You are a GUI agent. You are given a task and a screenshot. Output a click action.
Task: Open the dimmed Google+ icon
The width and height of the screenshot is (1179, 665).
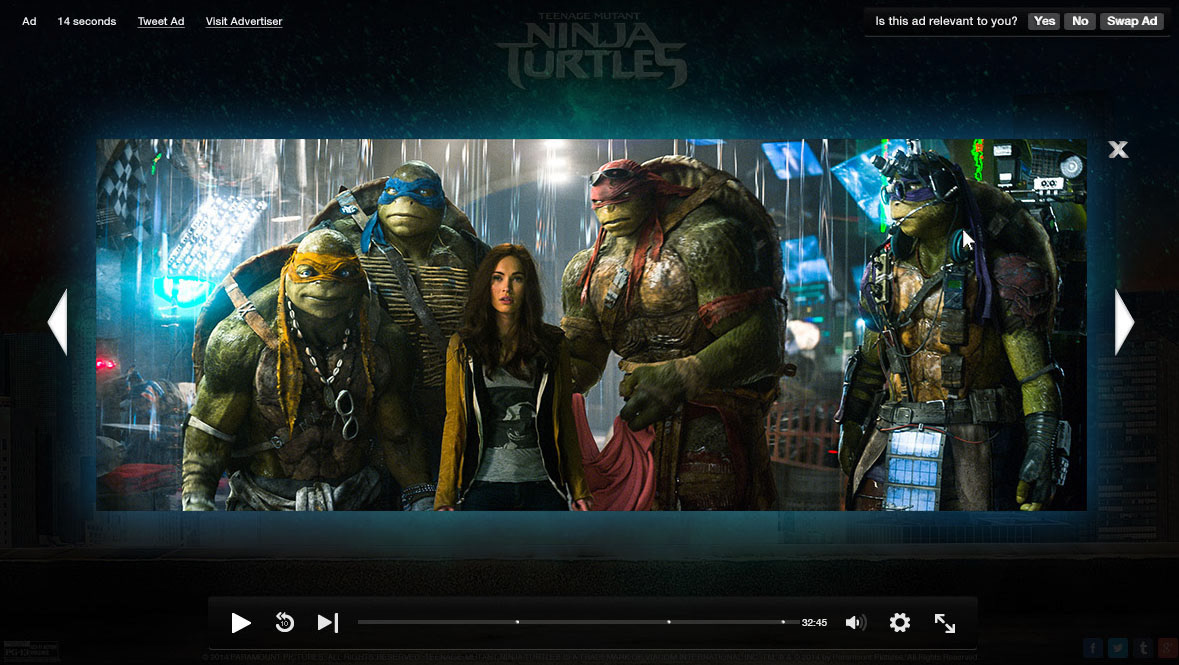pos(1168,648)
